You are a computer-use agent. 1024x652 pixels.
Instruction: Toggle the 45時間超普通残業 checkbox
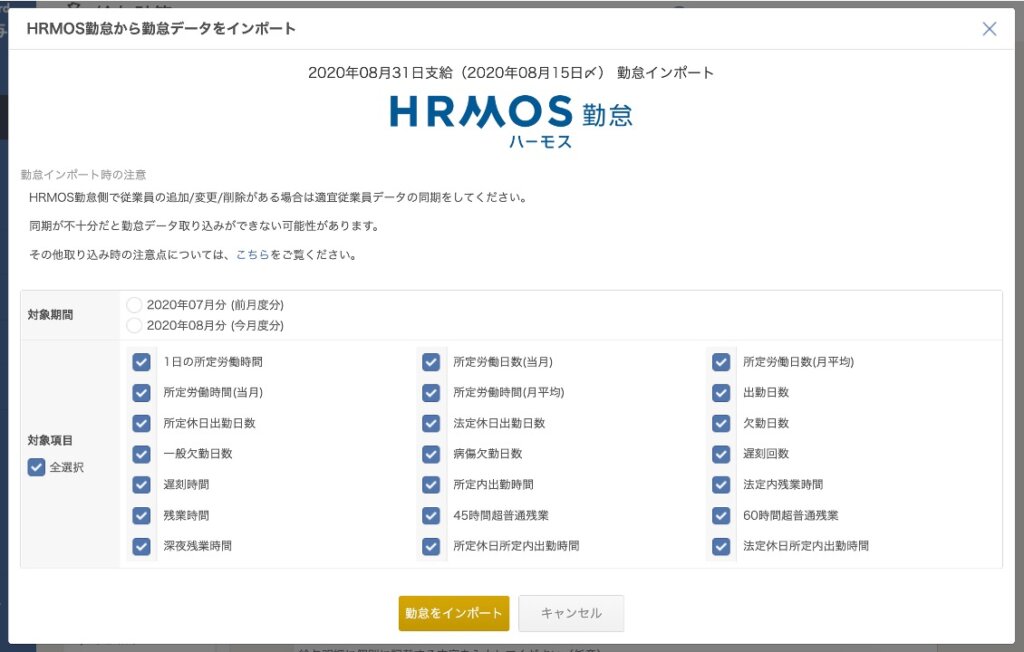(x=431, y=516)
